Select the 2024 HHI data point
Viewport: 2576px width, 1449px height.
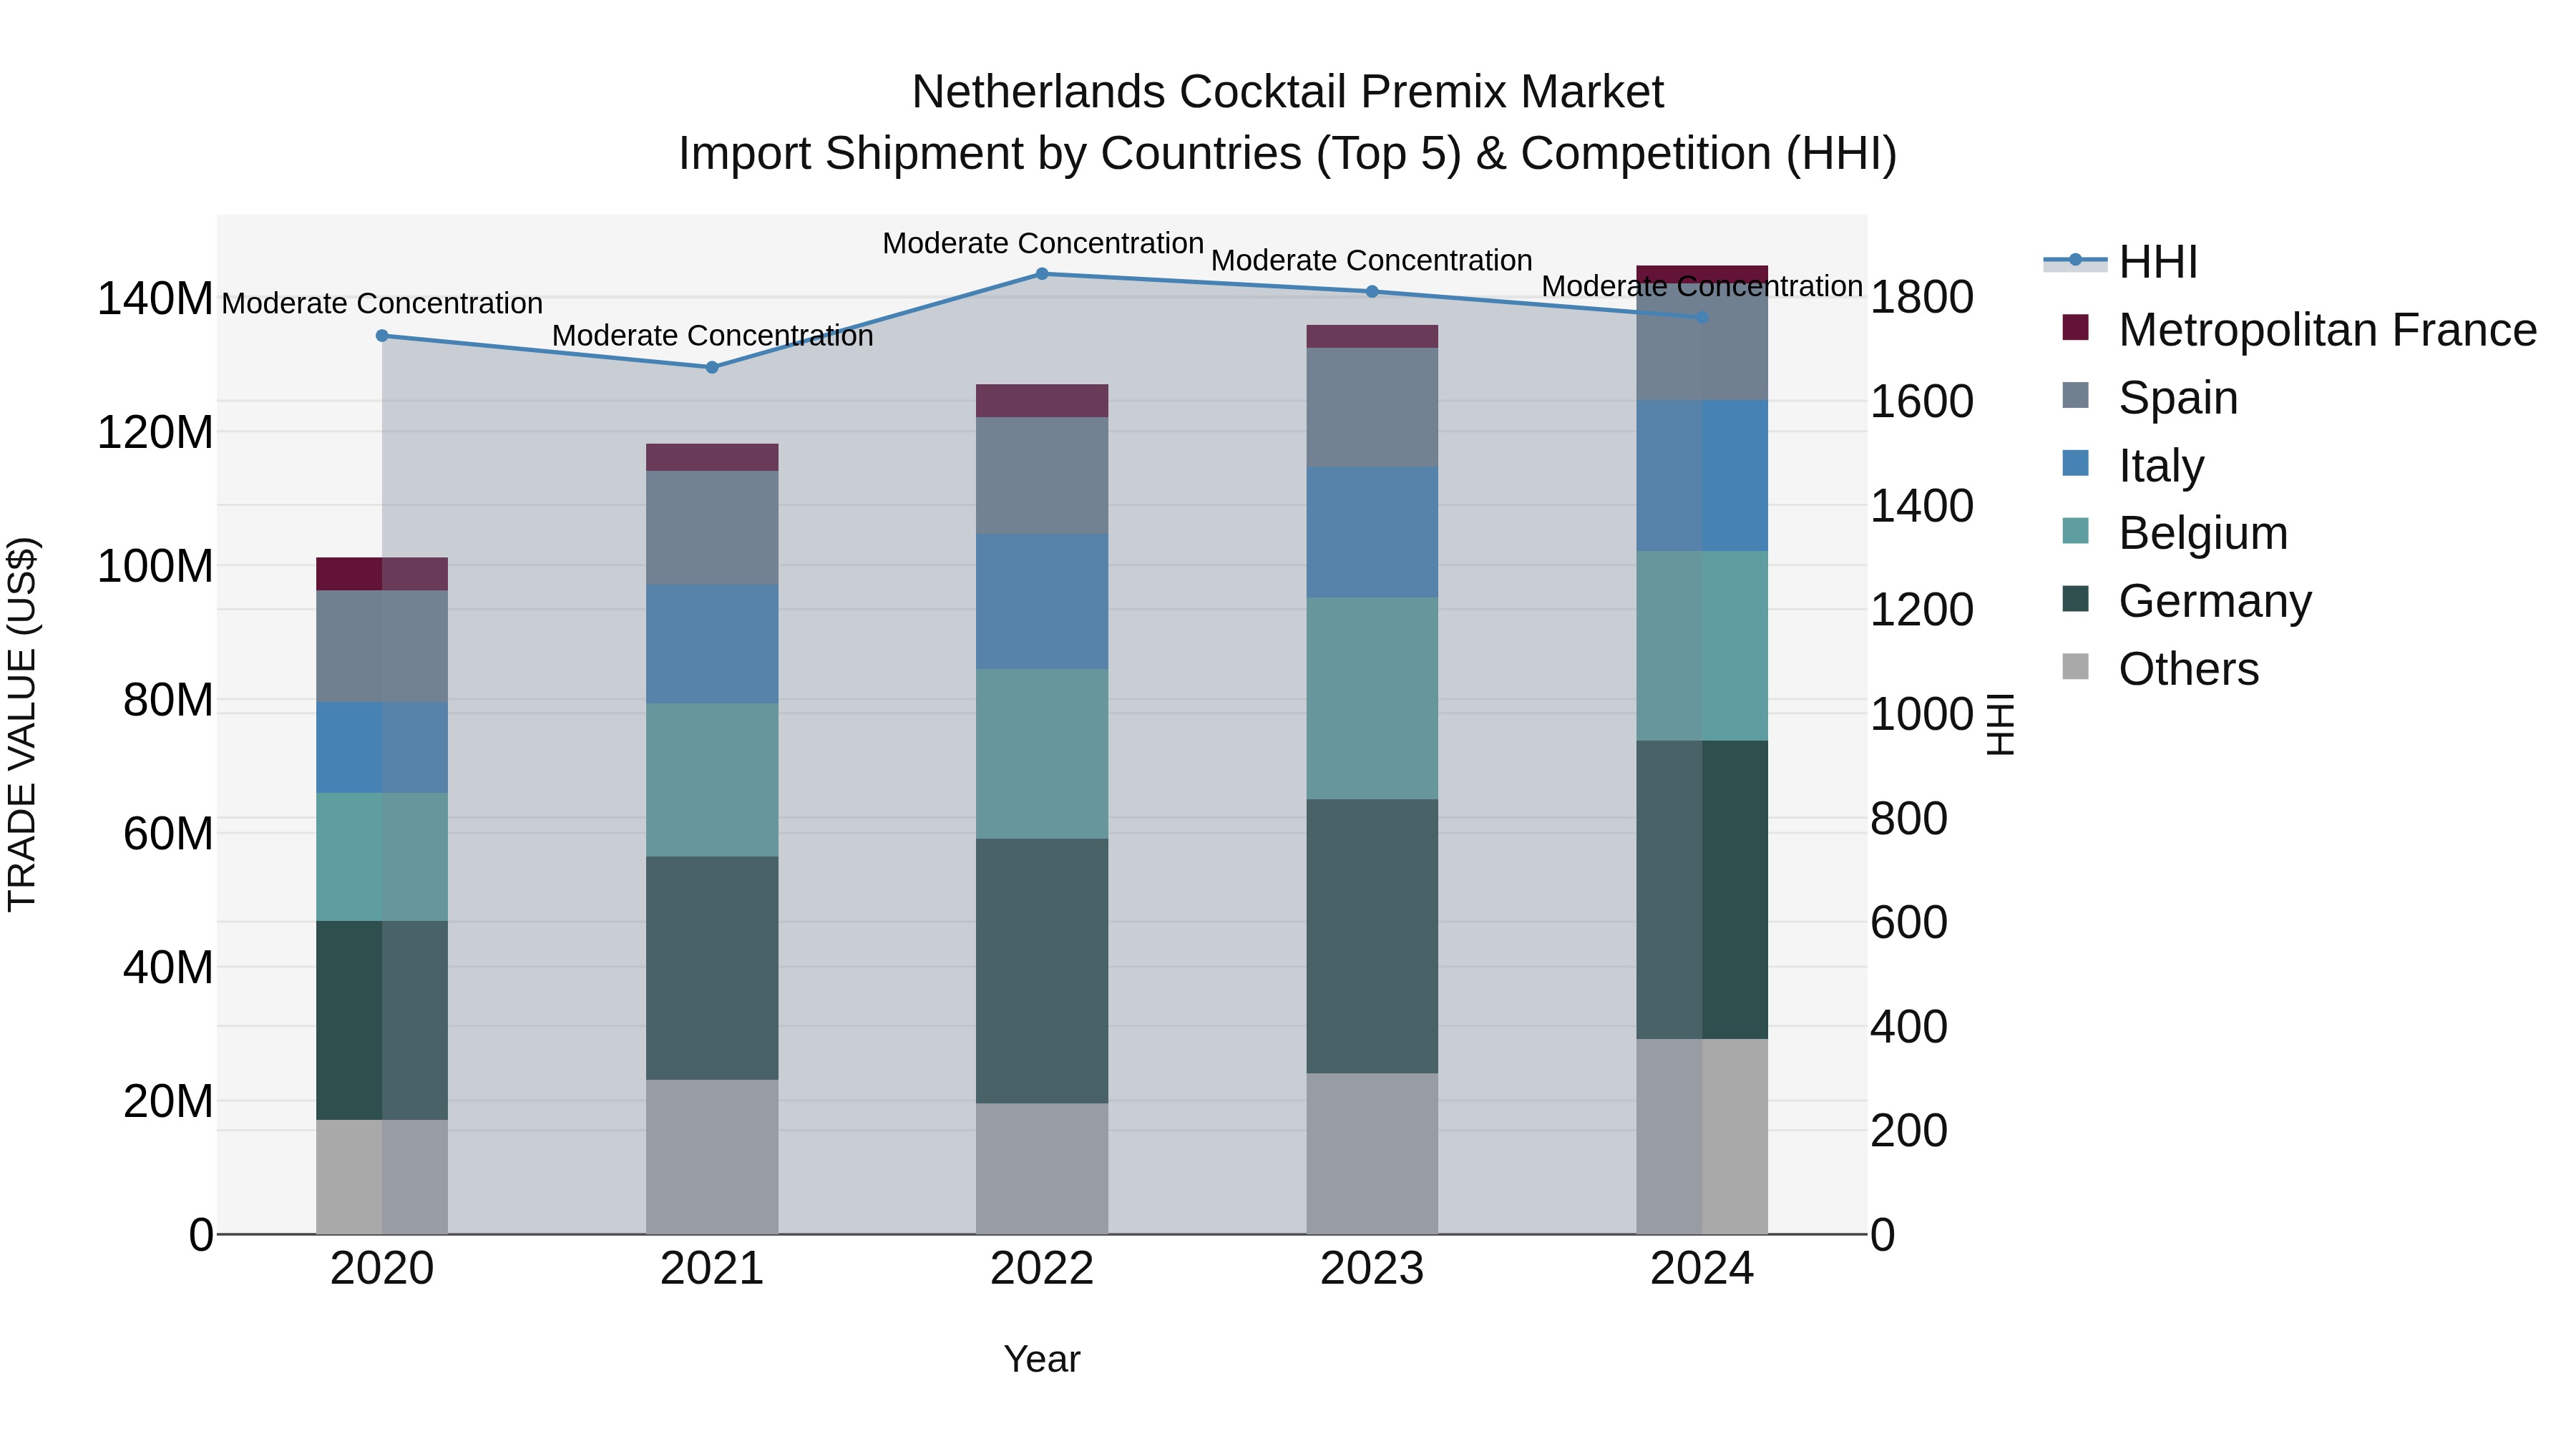coord(1702,318)
